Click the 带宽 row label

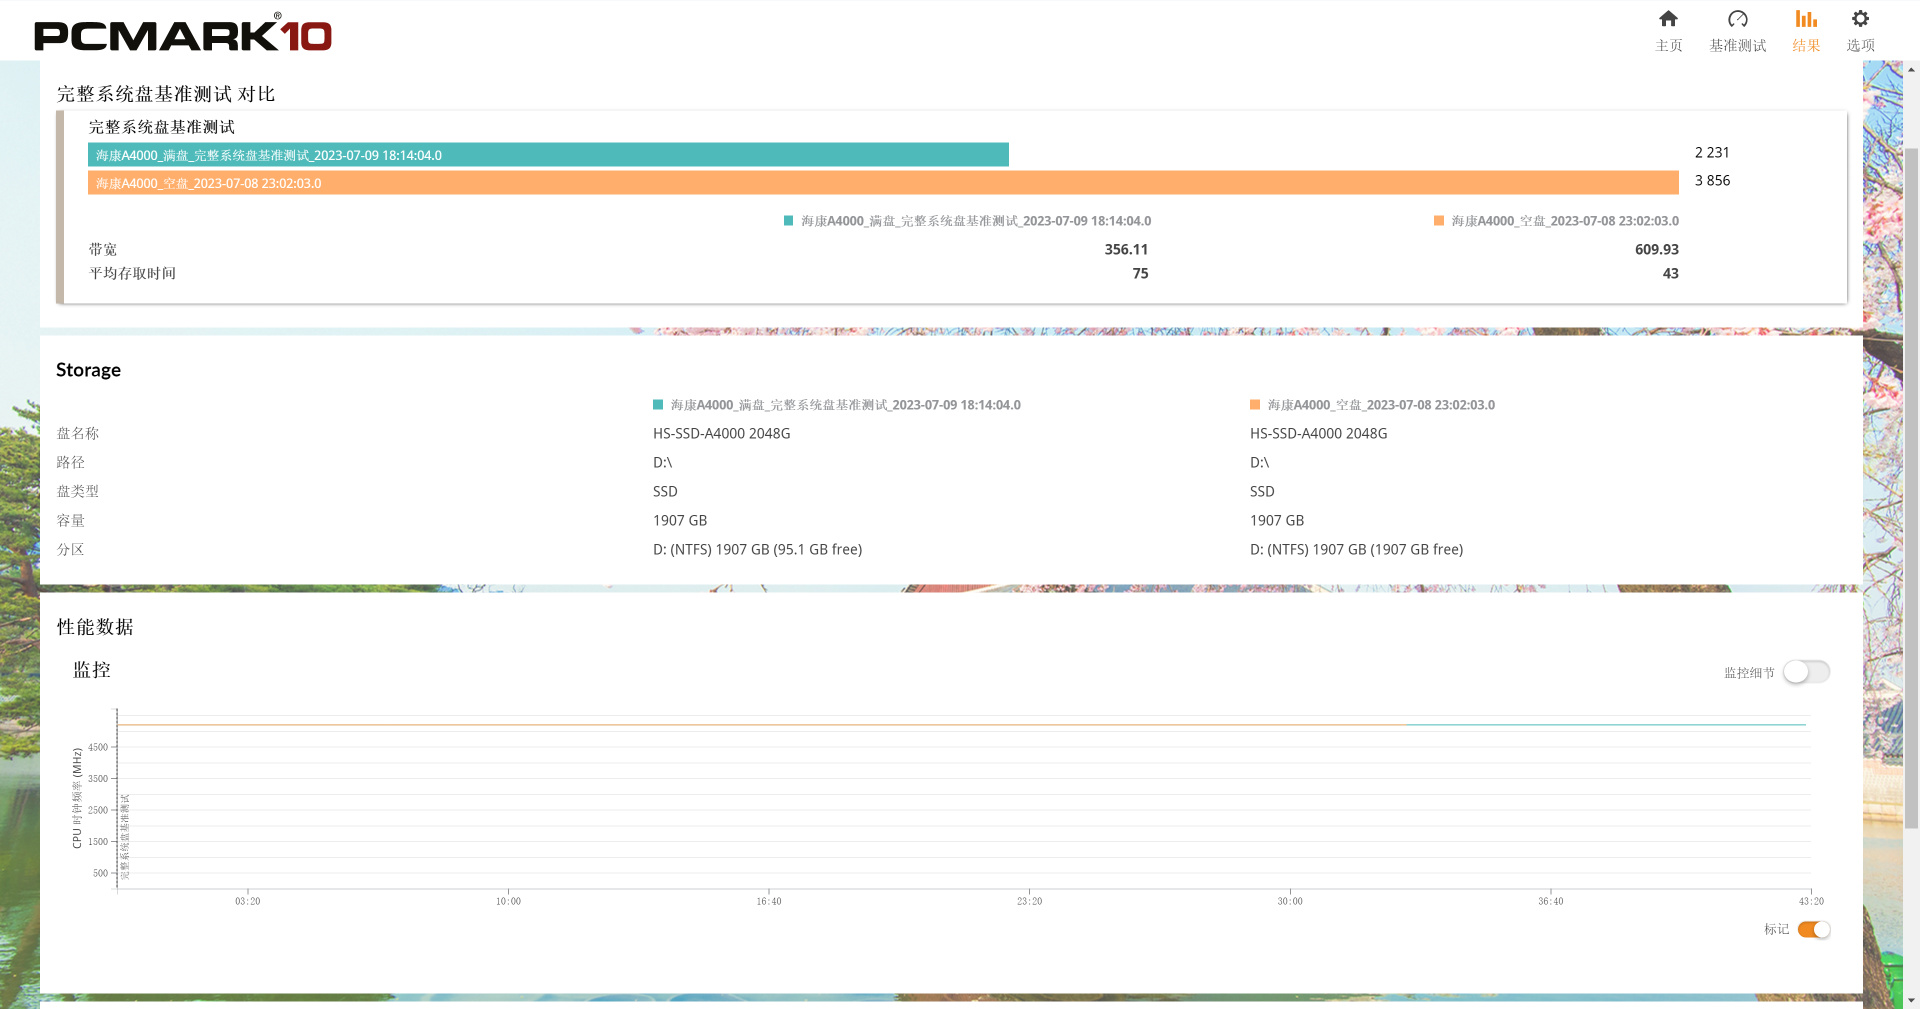103,250
